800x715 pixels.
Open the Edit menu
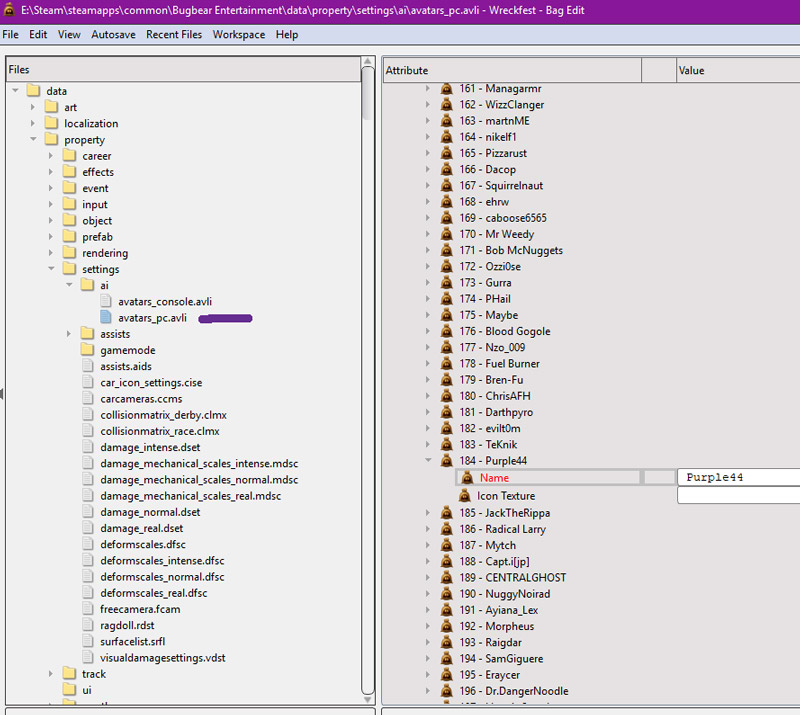pyautogui.click(x=38, y=35)
